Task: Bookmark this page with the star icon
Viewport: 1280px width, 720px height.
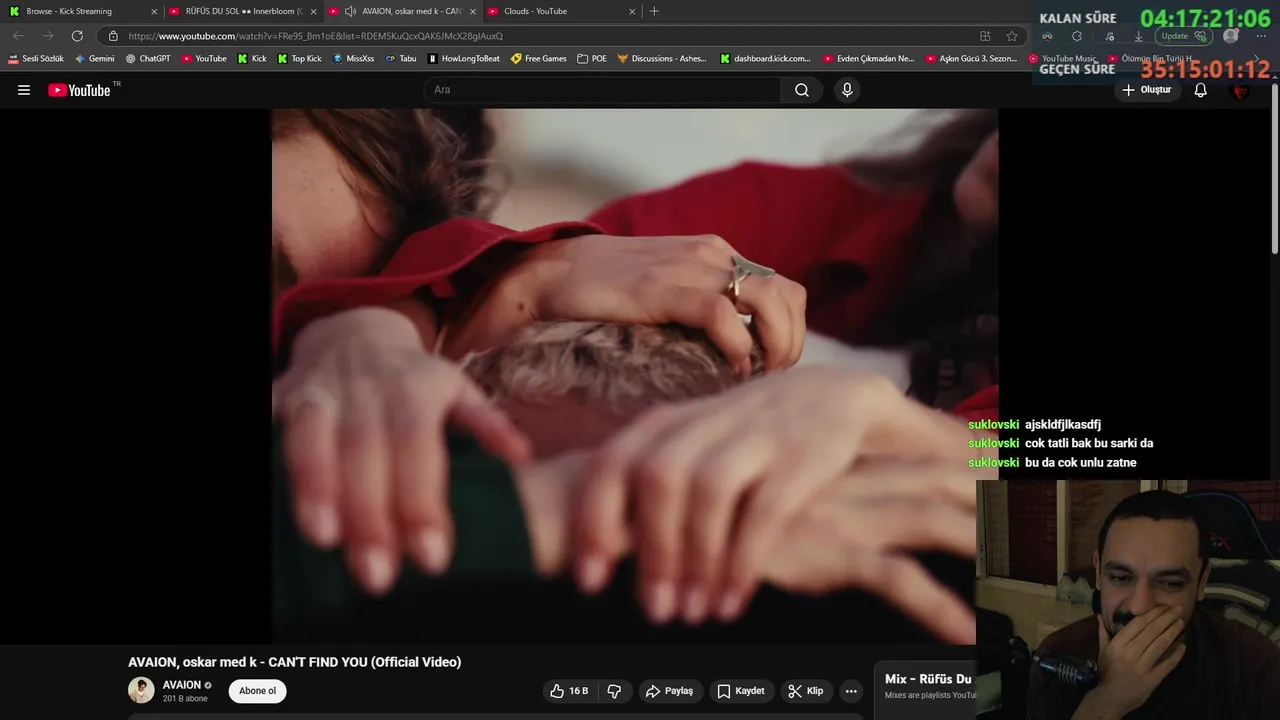Action: click(x=1012, y=36)
